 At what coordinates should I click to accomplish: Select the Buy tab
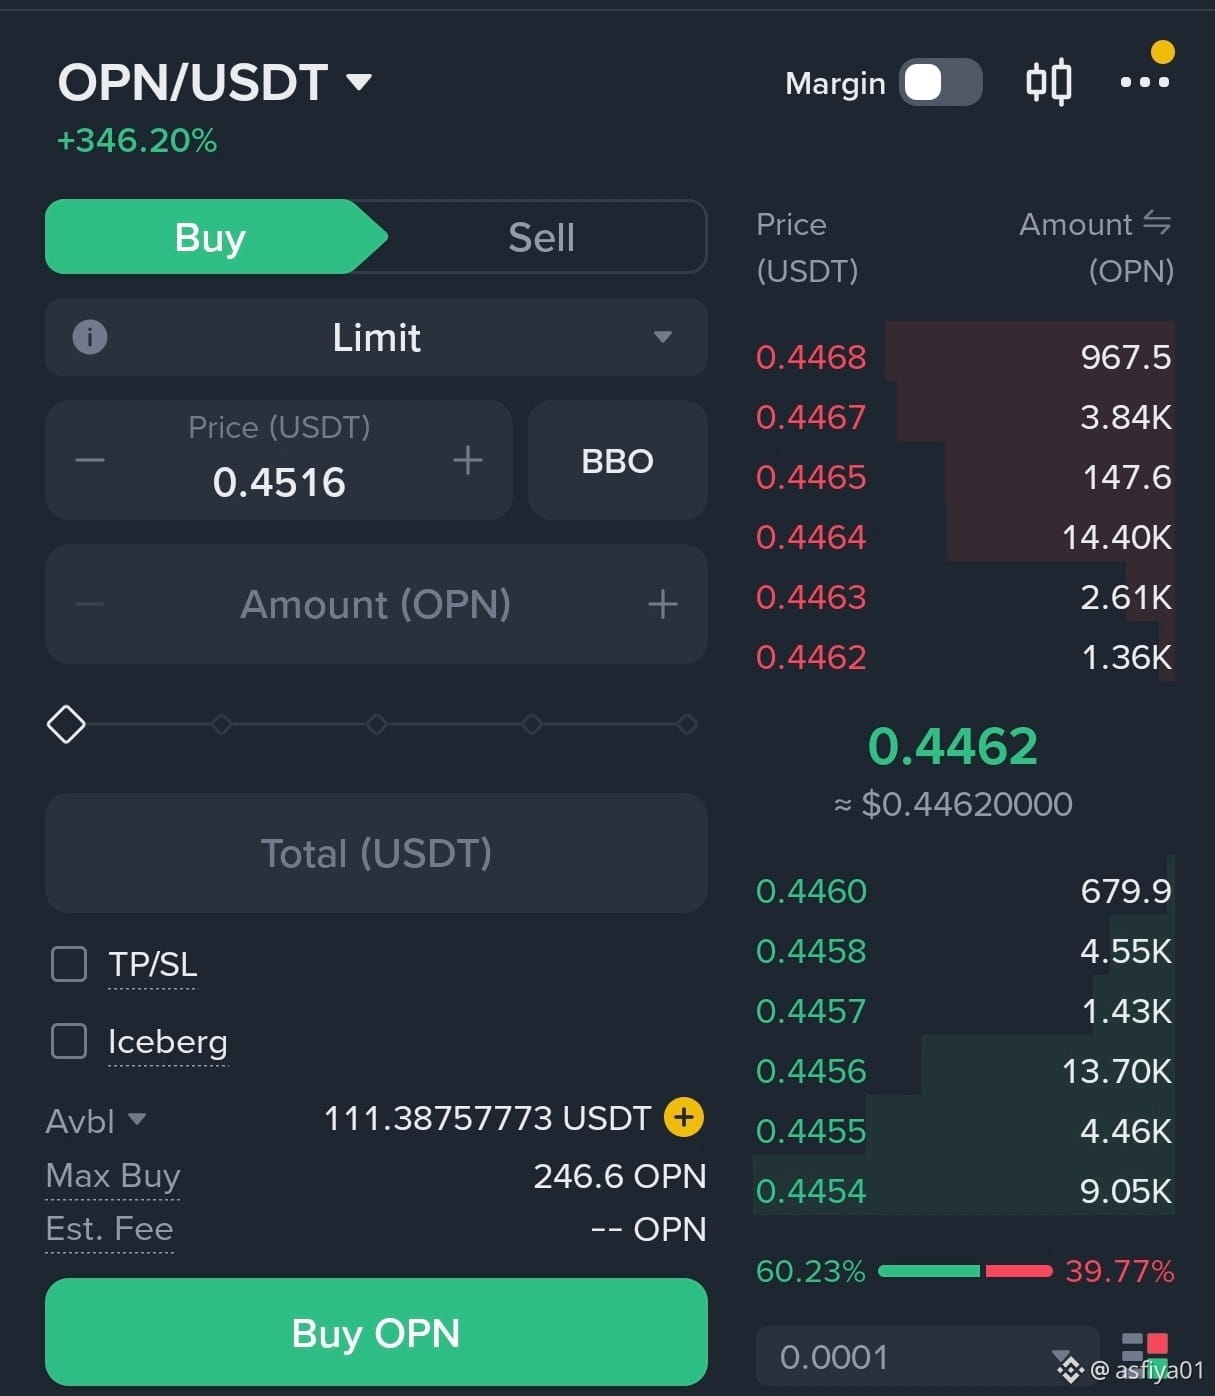coord(212,237)
